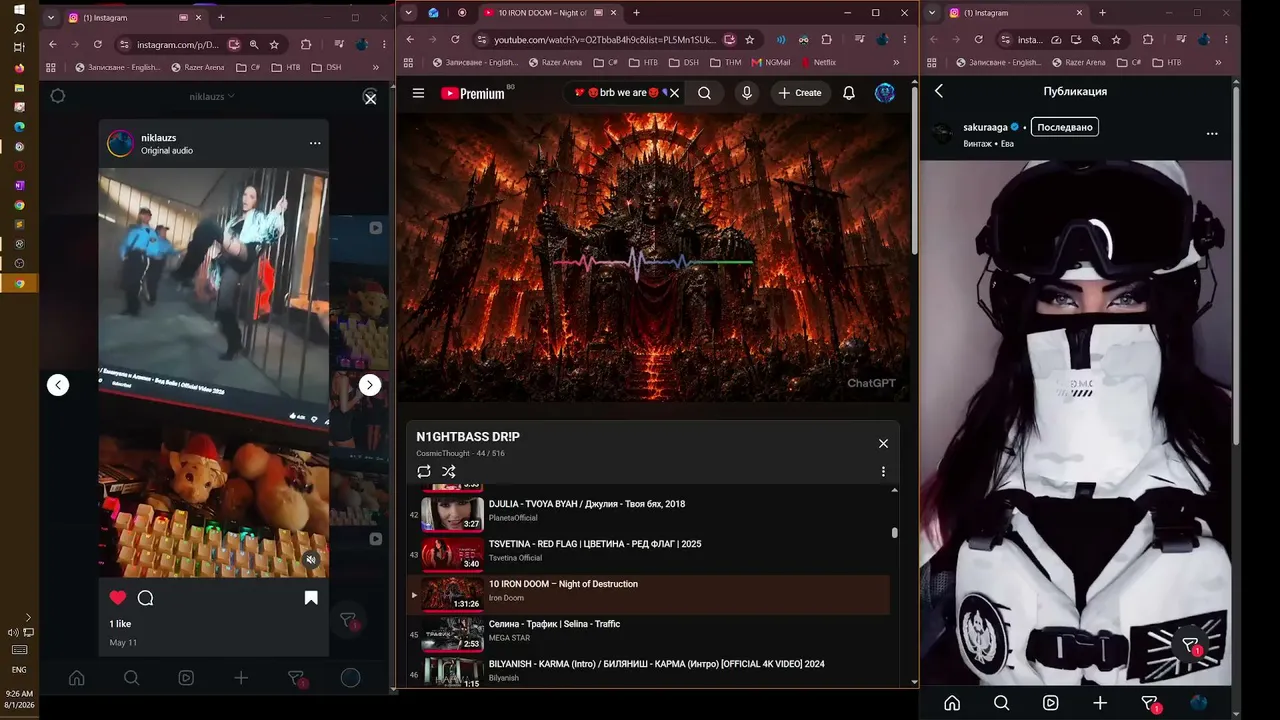Open profile in left Instagram bottom bar
This screenshot has height=720, width=1280.
click(x=350, y=678)
